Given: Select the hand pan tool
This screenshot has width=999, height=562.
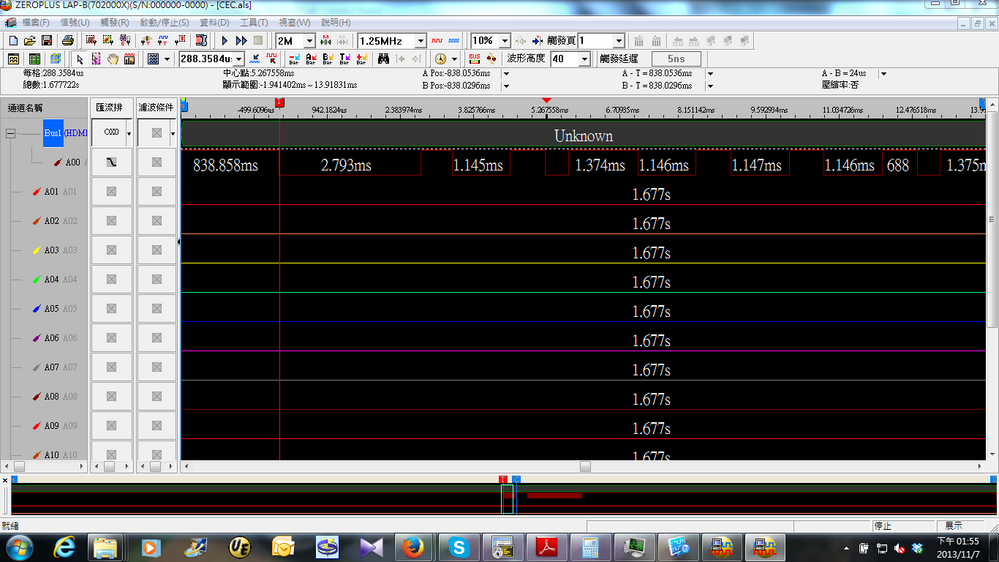Looking at the screenshot, I should [113, 59].
